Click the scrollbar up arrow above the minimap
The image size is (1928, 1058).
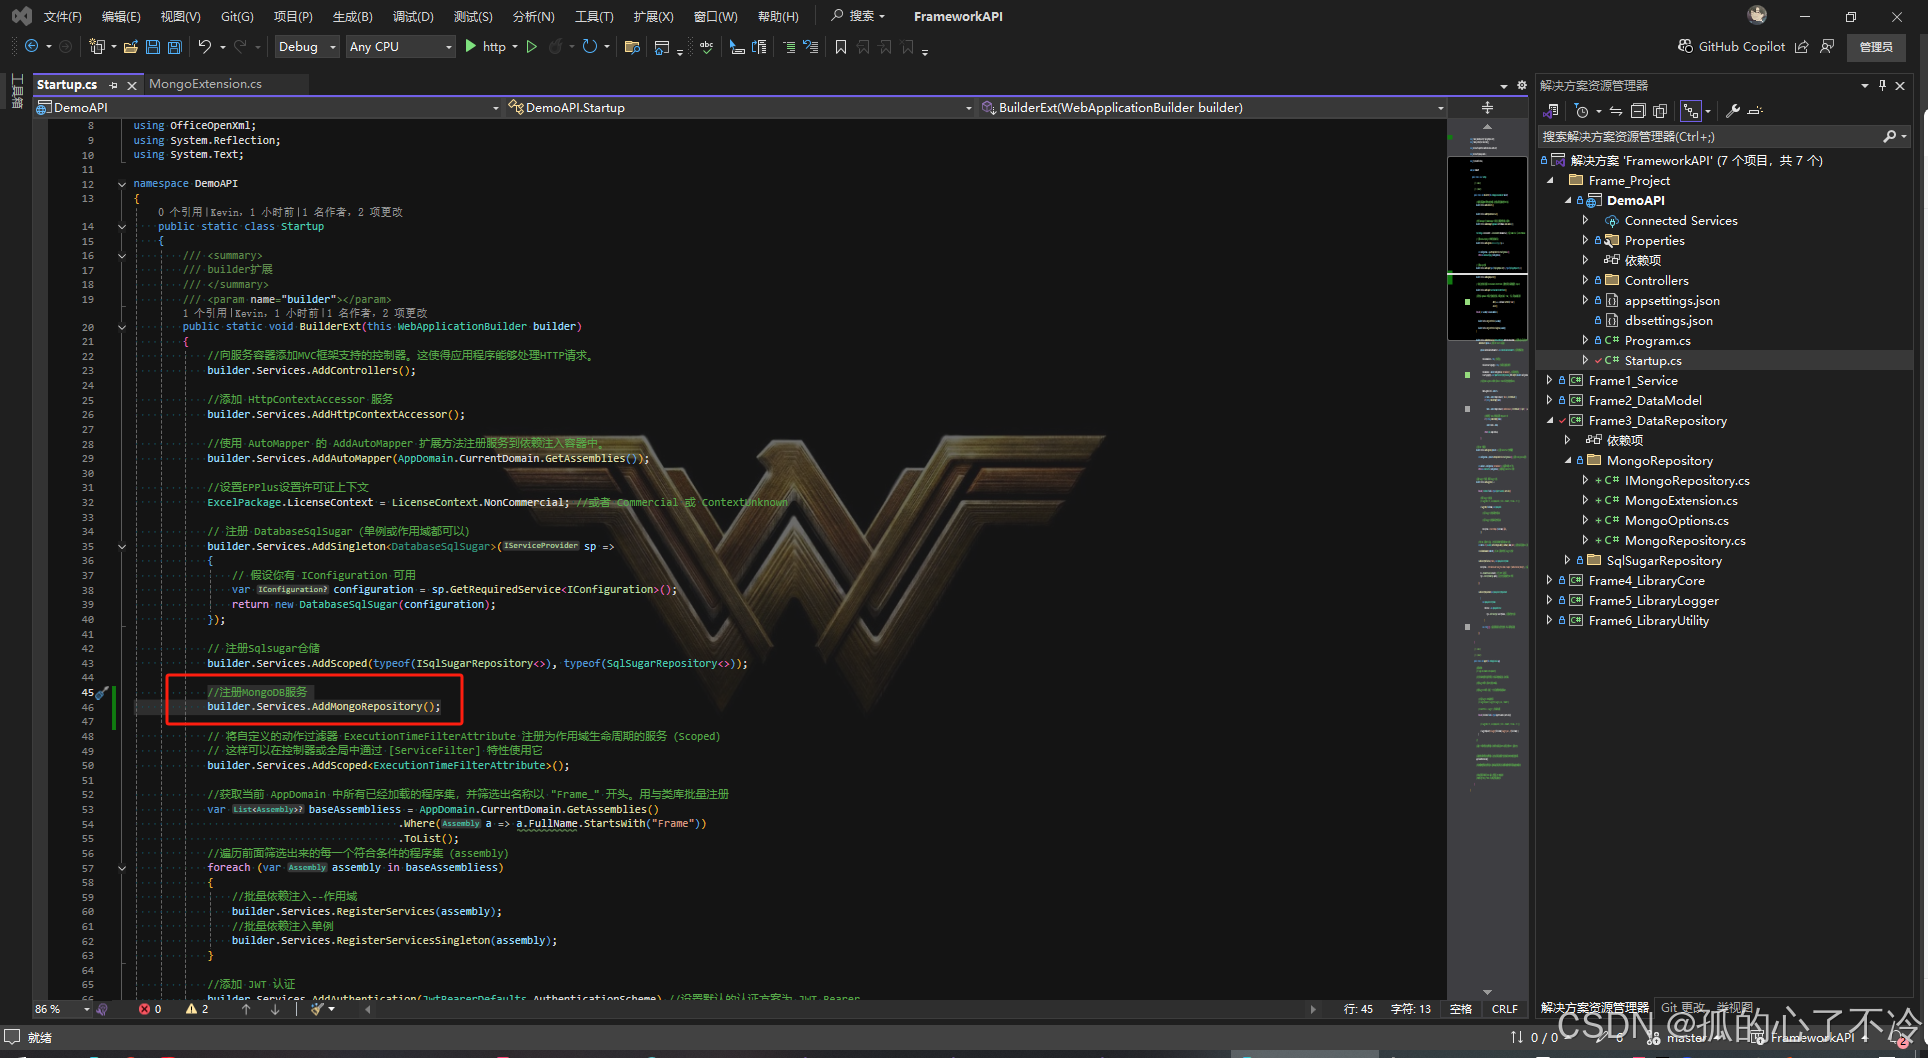click(x=1487, y=126)
